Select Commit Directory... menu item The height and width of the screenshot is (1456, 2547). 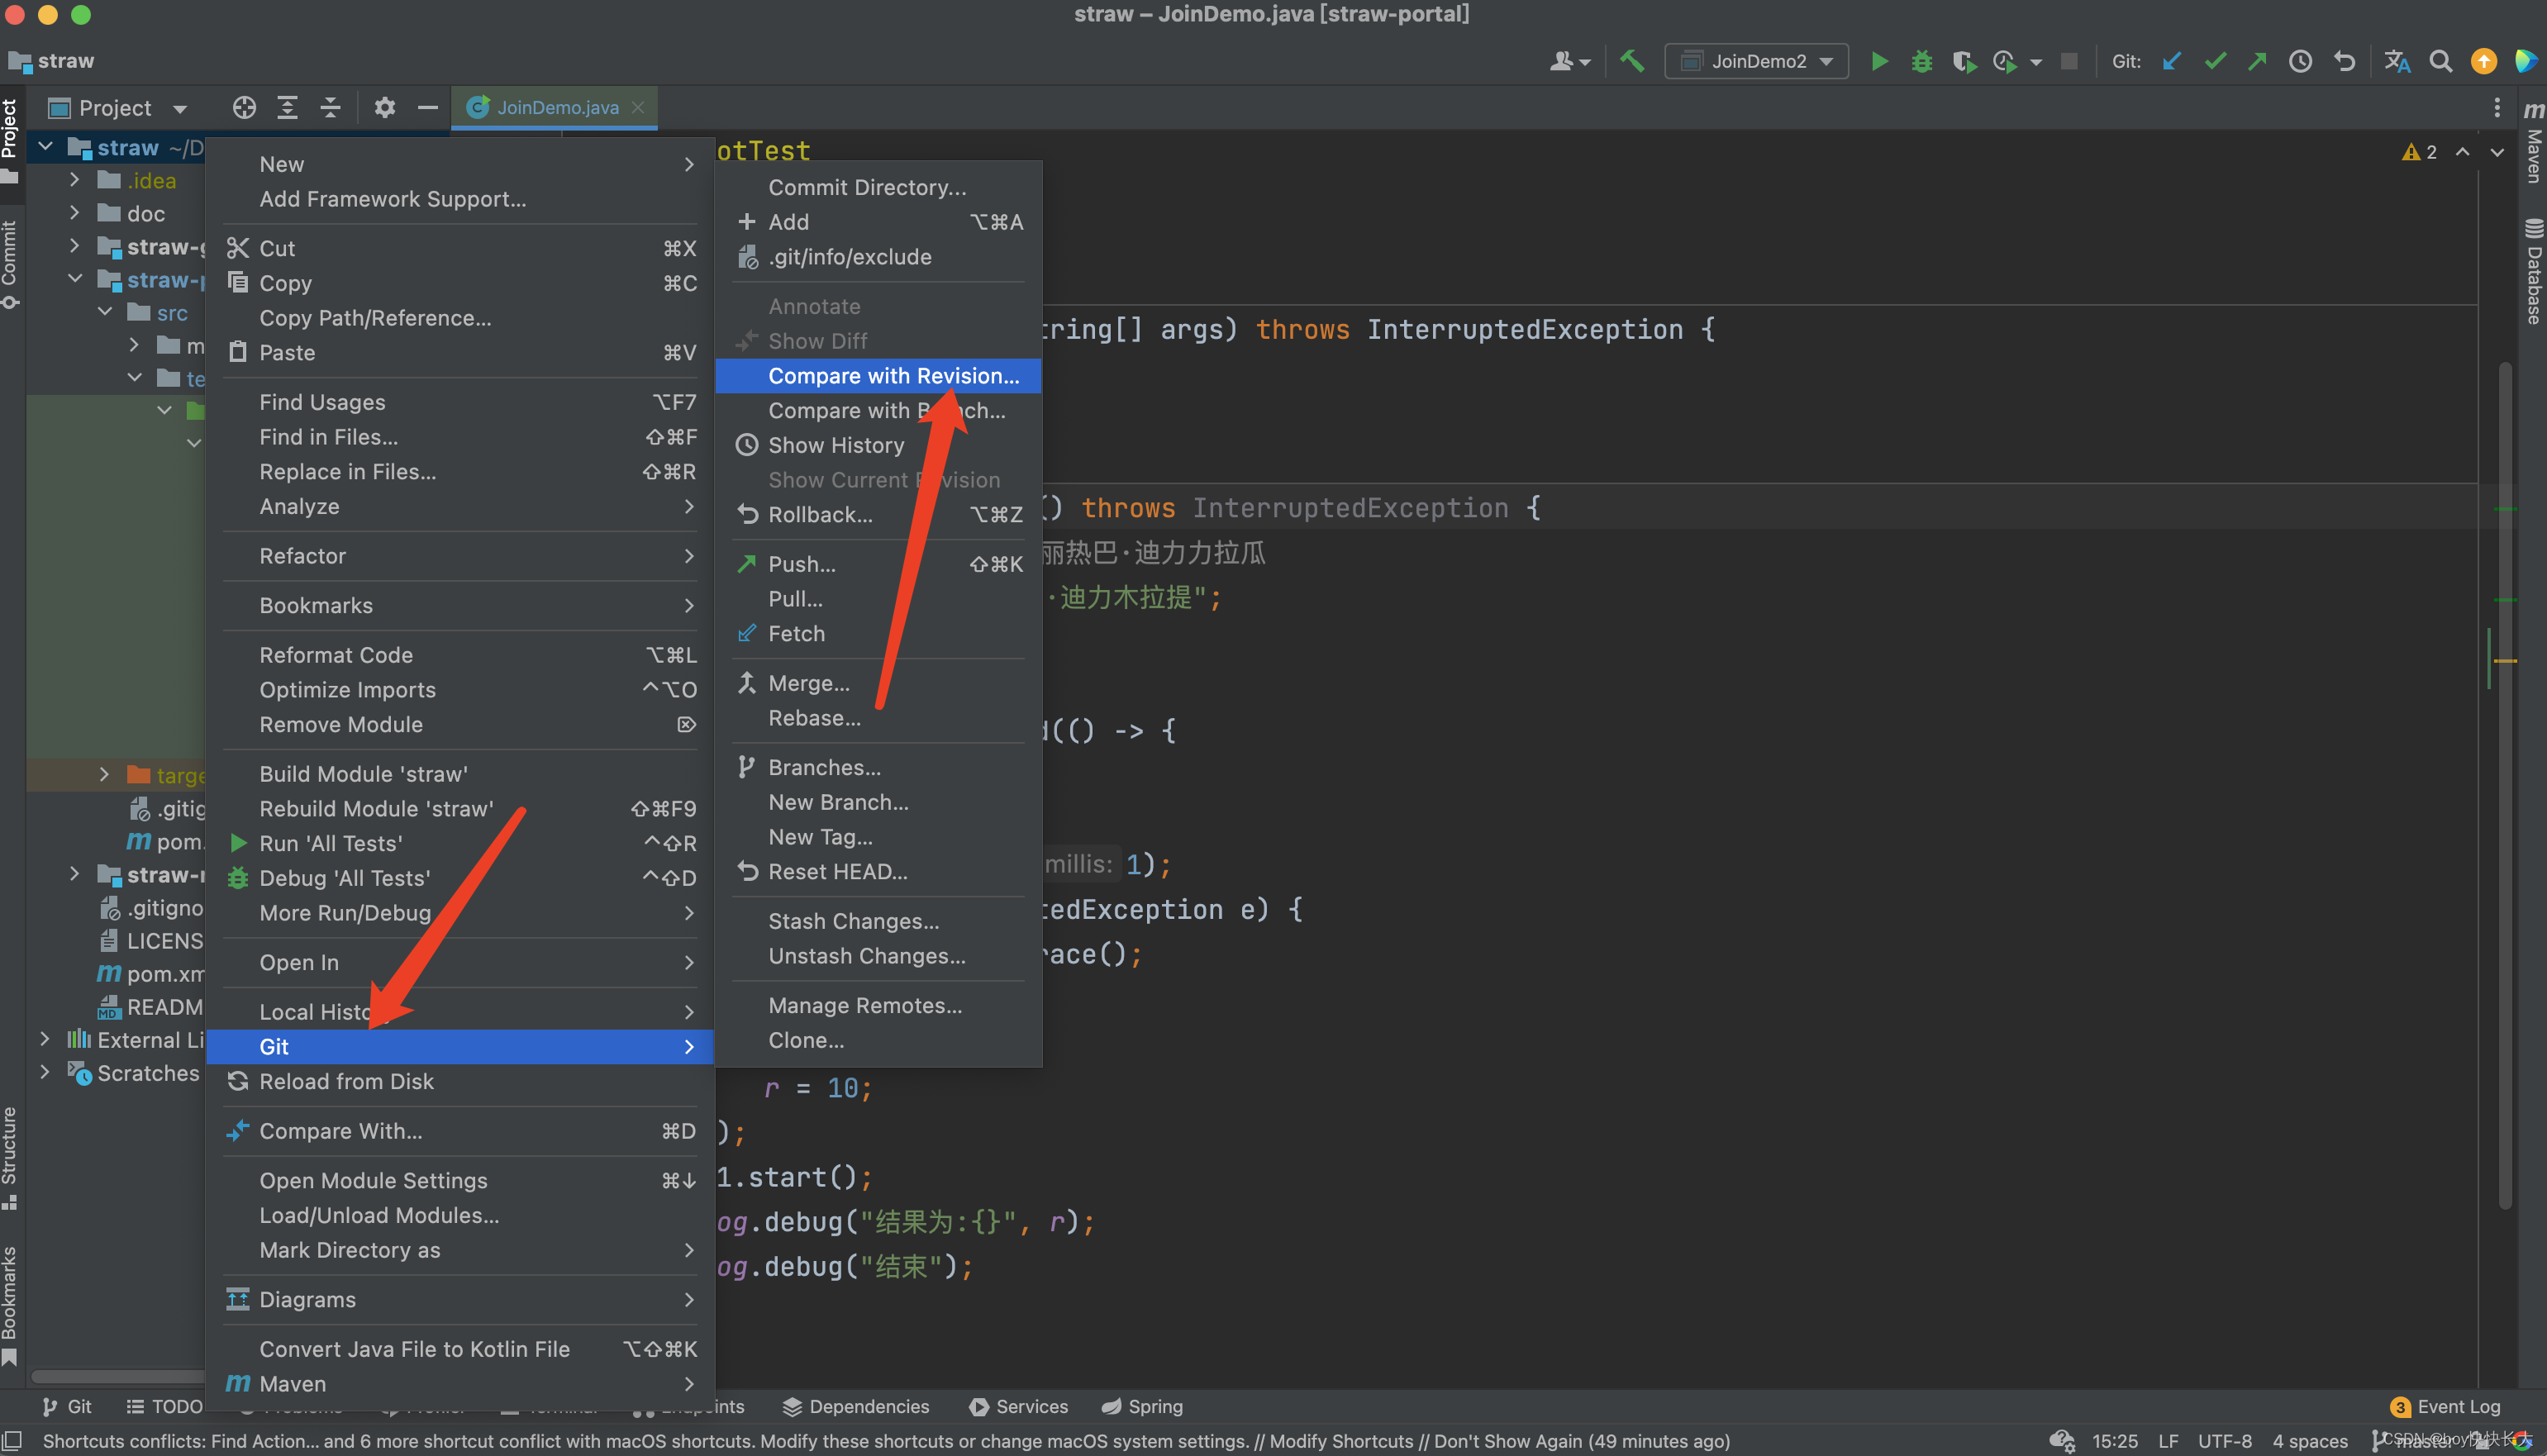click(x=878, y=187)
